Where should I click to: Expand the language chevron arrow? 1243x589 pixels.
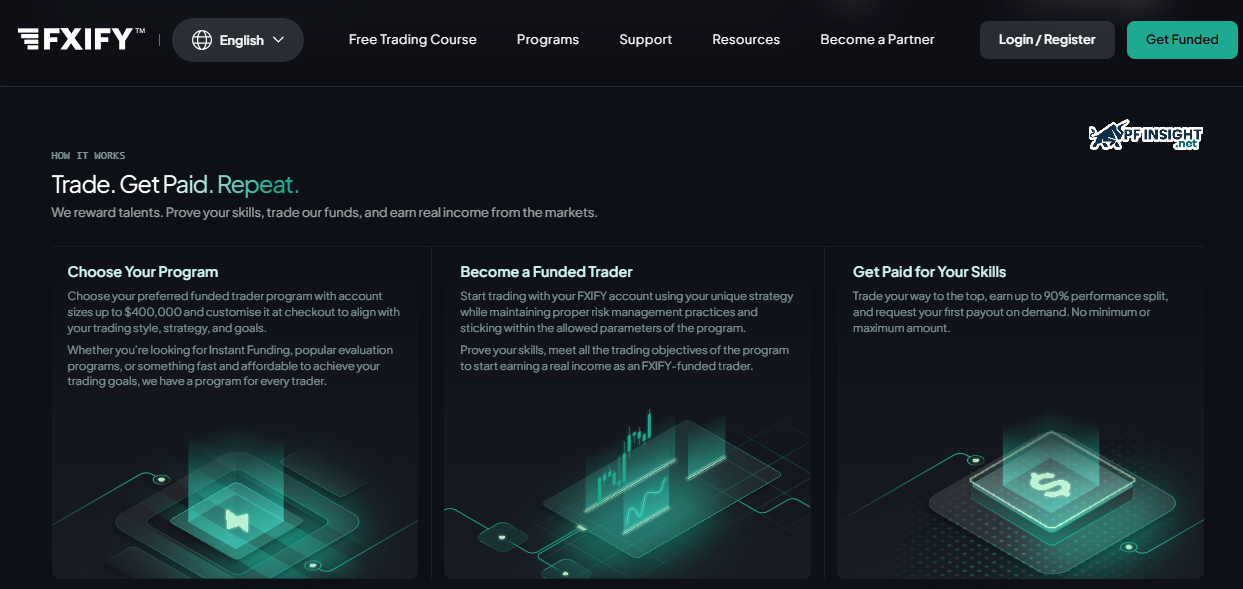278,40
